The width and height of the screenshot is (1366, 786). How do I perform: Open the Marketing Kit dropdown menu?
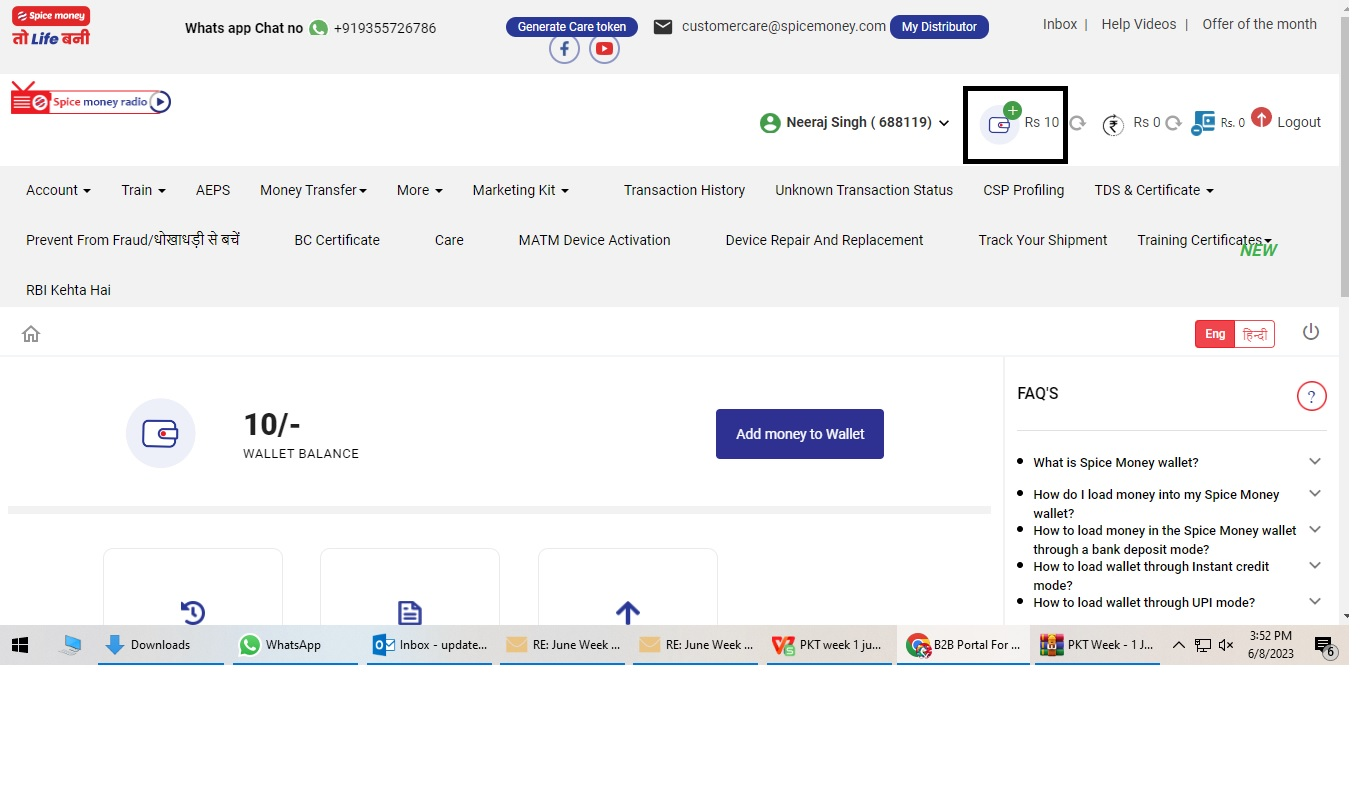click(520, 190)
